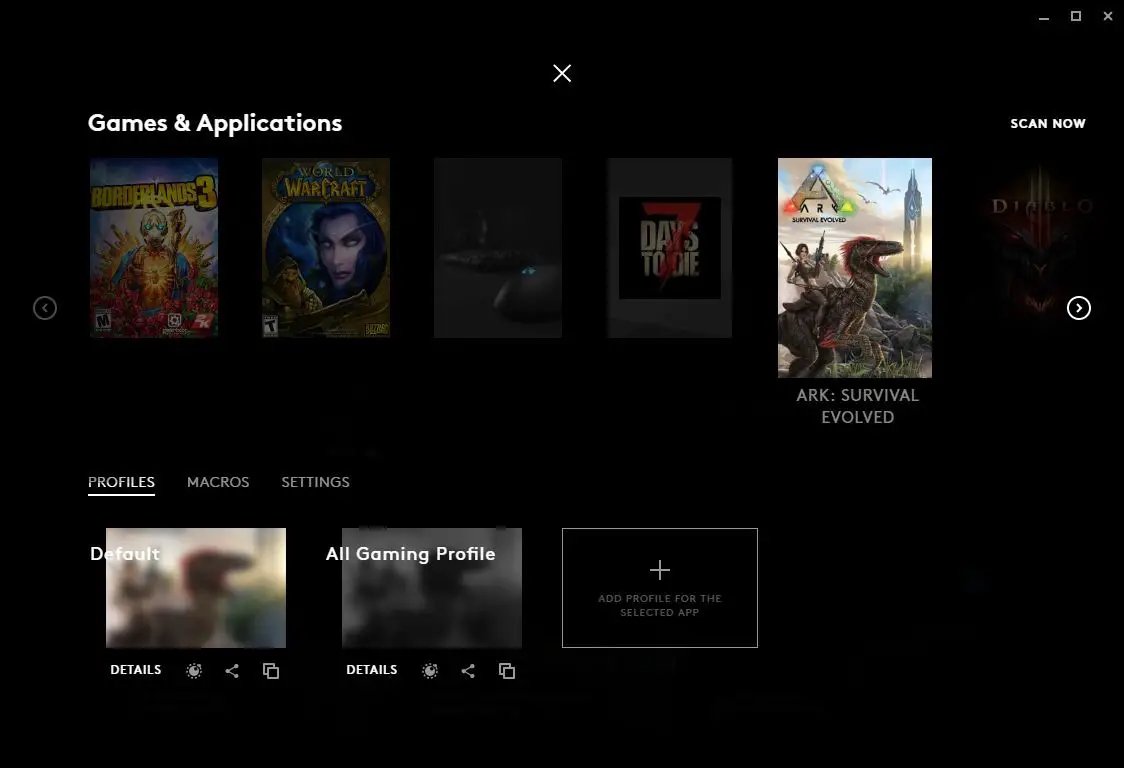Show next games with right arrow
This screenshot has height=768, width=1124.
[1079, 308]
